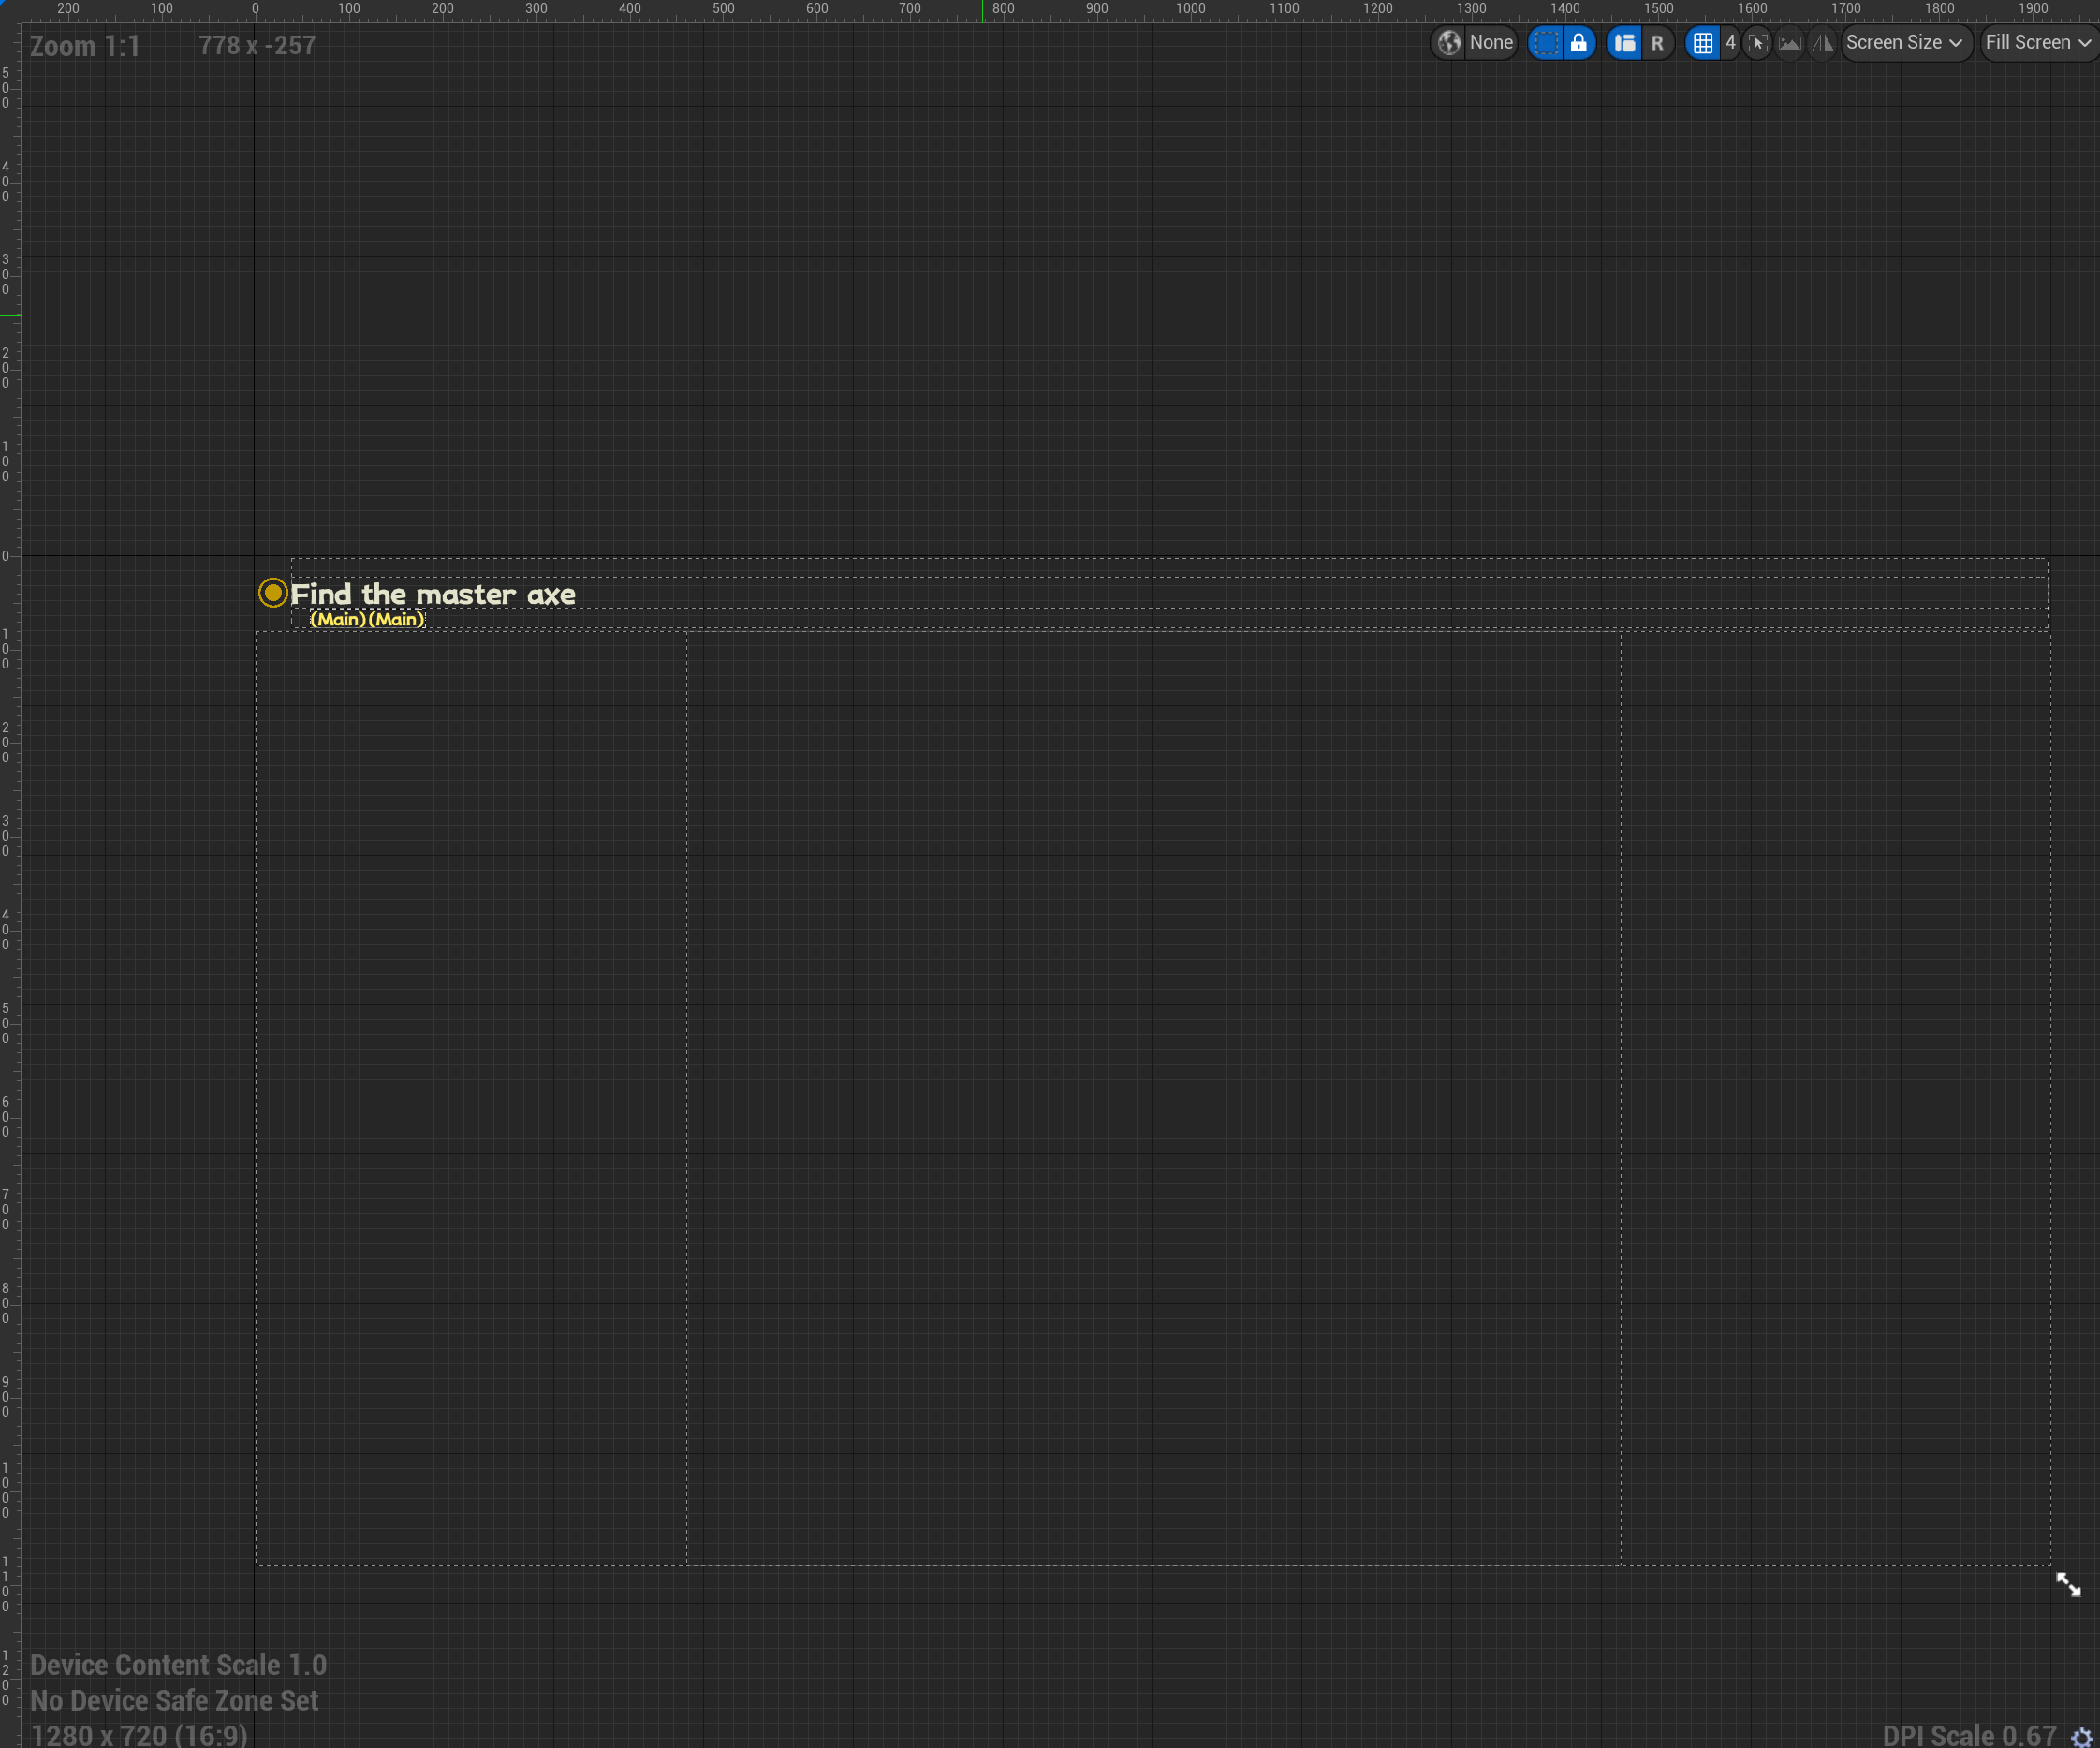
Task: Click the No Device Safe Zone Set text
Action: click(174, 1701)
